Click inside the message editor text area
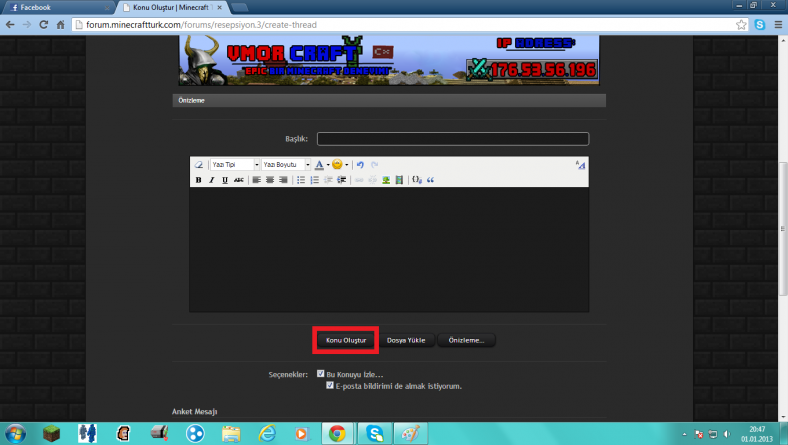The image size is (788, 445). 389,249
